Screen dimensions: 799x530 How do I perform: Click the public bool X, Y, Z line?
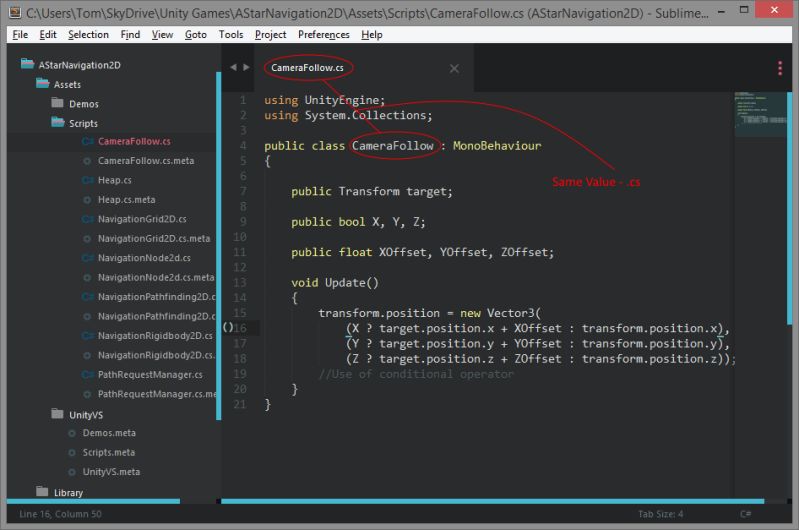(x=358, y=222)
